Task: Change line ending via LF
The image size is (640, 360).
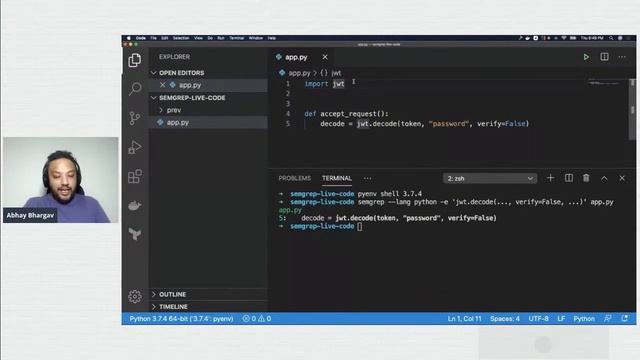Action: point(561,318)
